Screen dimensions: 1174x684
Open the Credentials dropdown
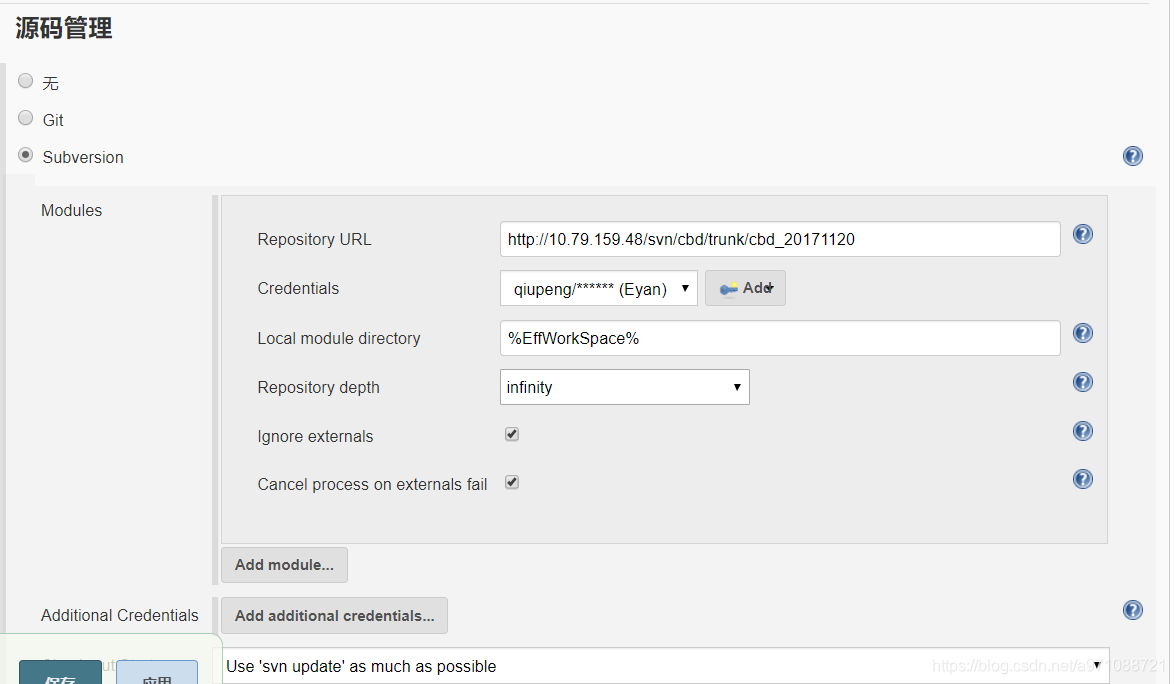click(598, 288)
